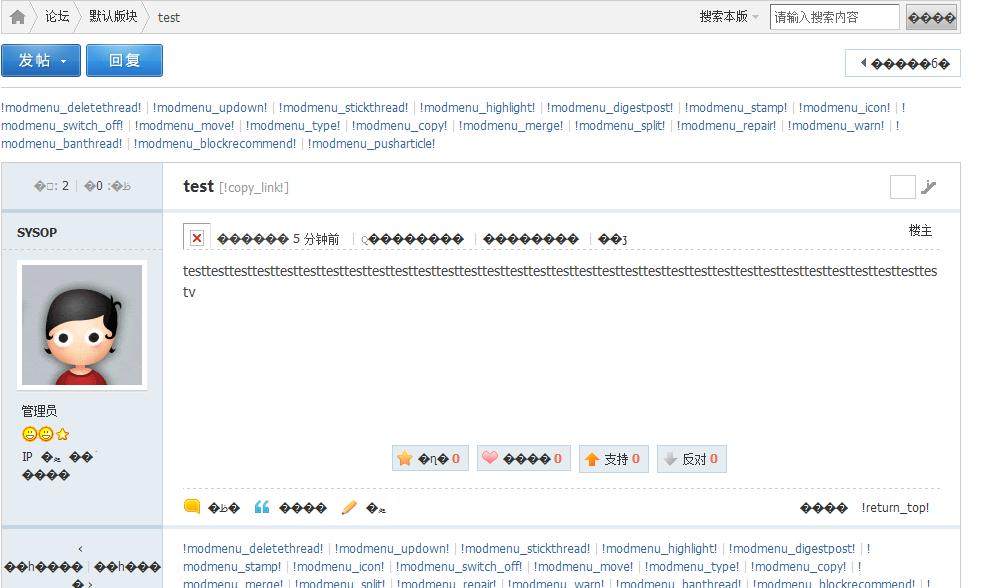Image resolution: width=993 pixels, height=588 pixels.
Task: Click the broken image icon in the post header
Action: pyautogui.click(x=196, y=238)
